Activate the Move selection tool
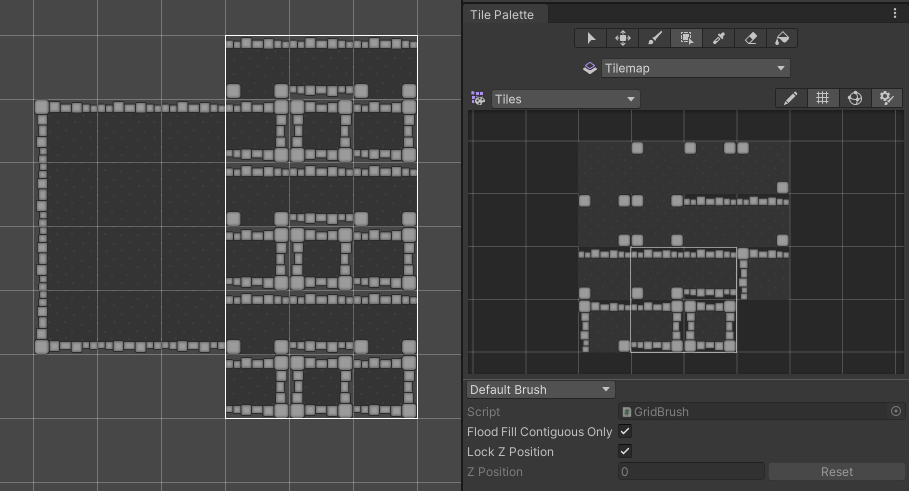Screen dimensions: 909x491 tap(623, 38)
